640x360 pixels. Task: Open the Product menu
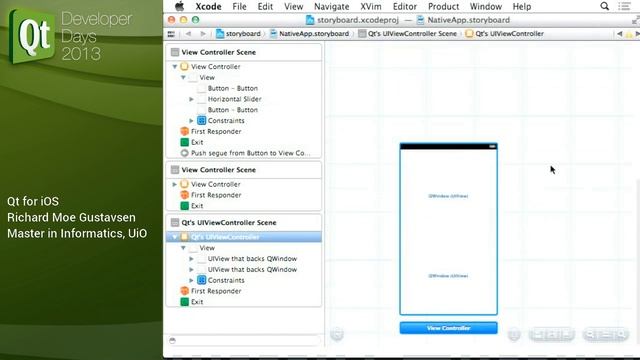pos(443,7)
